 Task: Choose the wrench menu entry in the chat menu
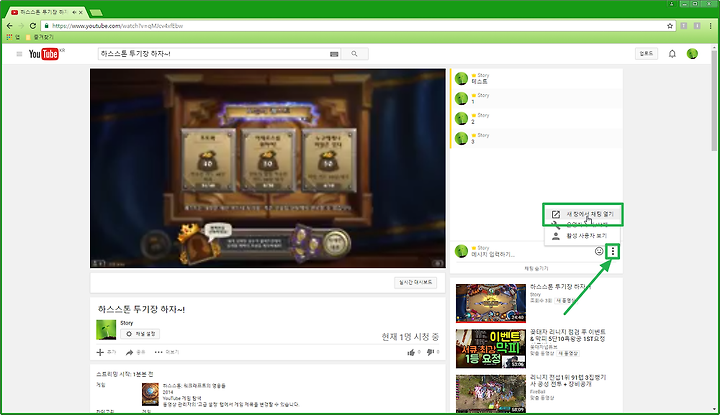pyautogui.click(x=583, y=225)
